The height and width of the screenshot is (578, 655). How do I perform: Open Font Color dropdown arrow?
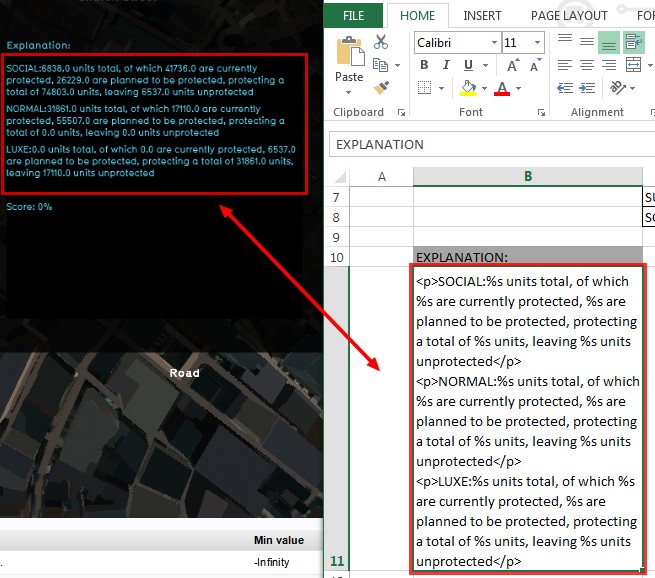[x=518, y=89]
